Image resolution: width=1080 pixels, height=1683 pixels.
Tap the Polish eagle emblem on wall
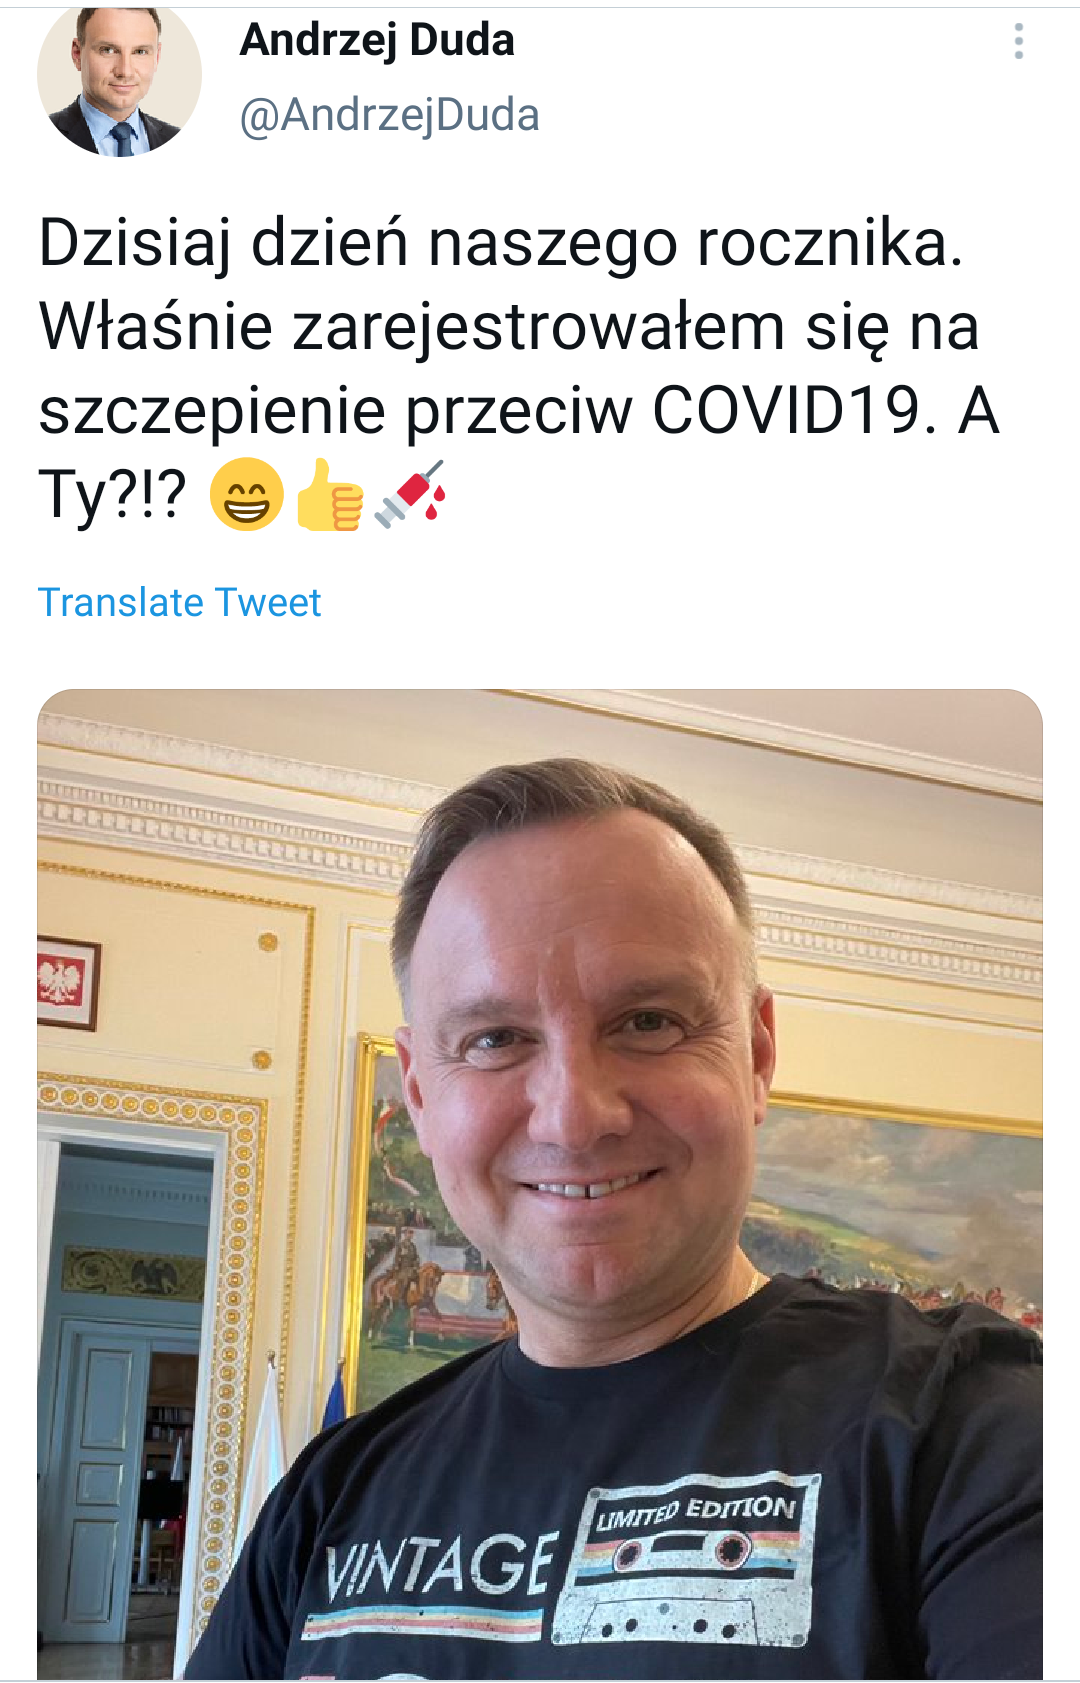tap(66, 982)
